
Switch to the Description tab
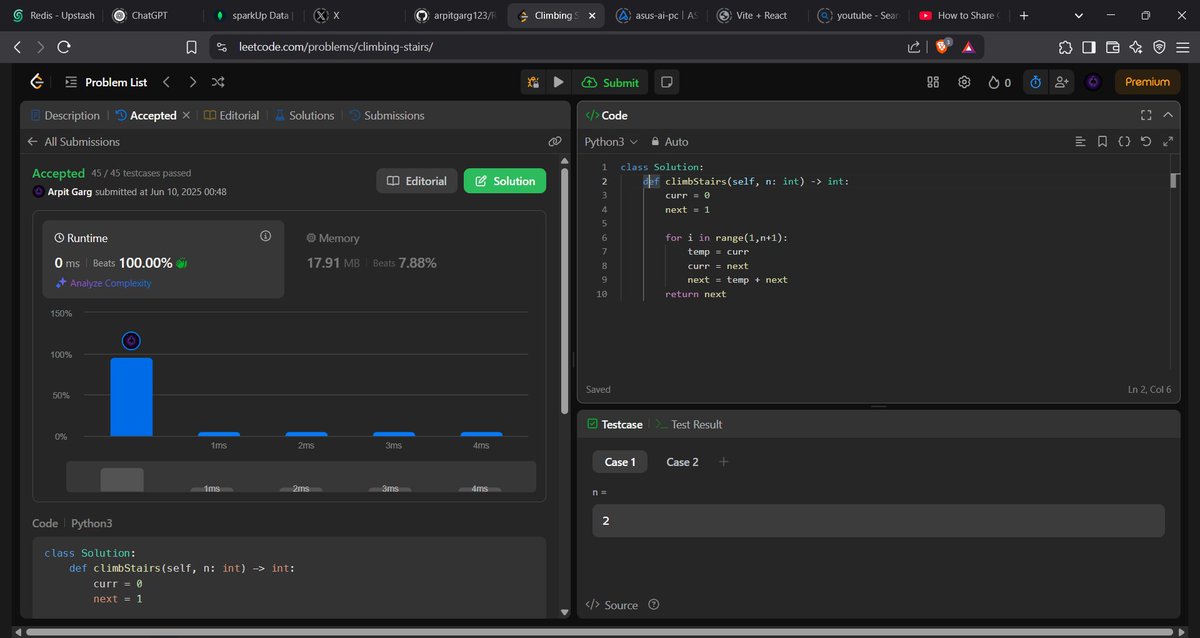pyautogui.click(x=66, y=115)
